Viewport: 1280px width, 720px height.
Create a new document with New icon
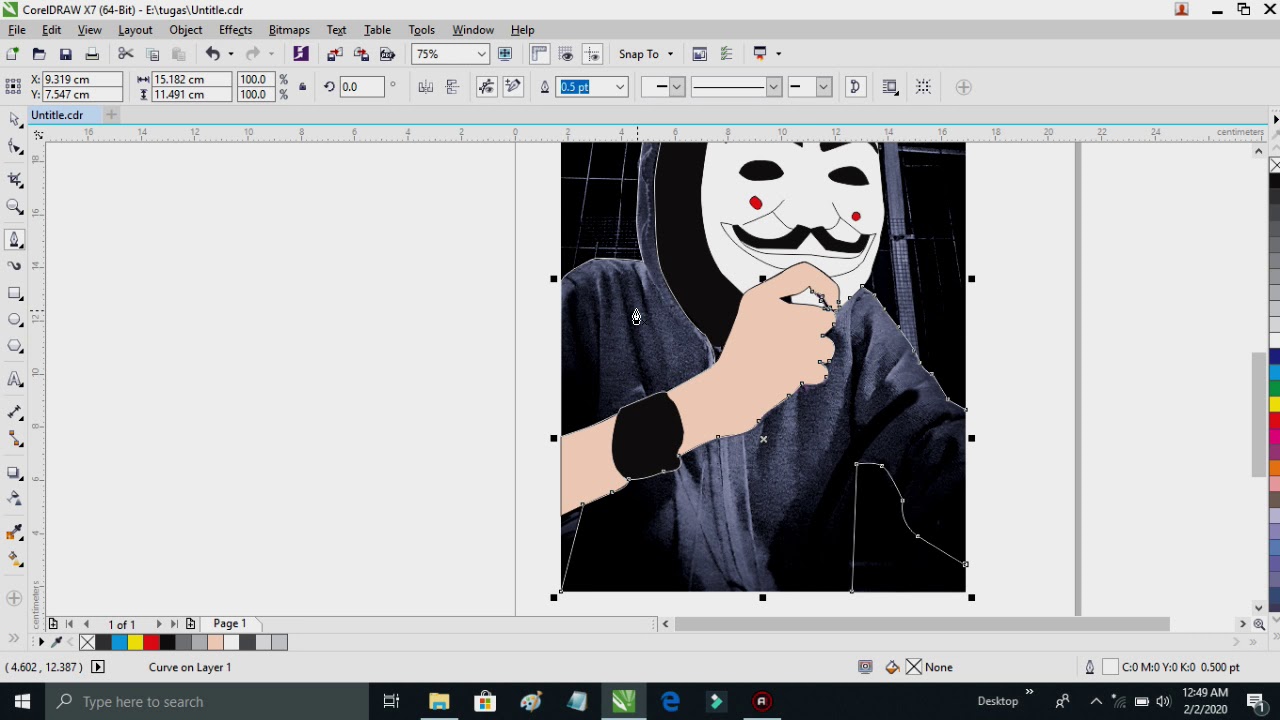13,54
